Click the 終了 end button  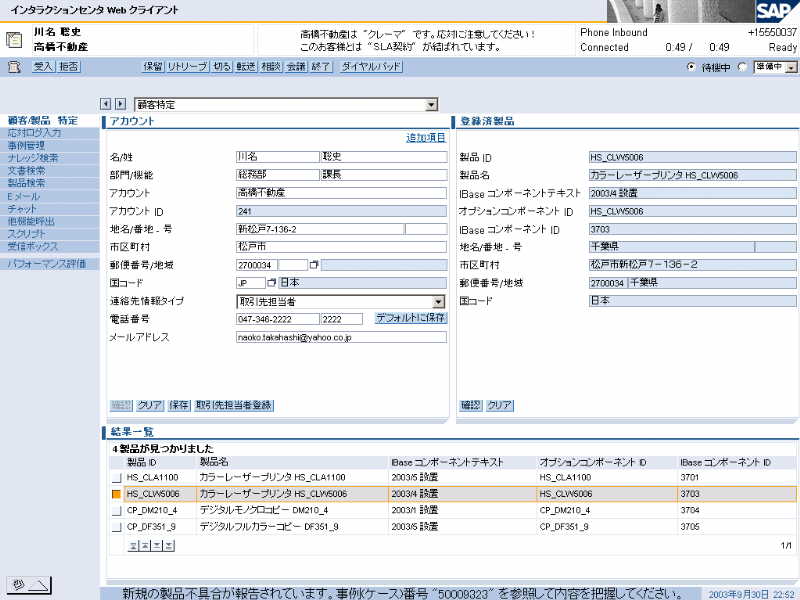click(x=321, y=66)
